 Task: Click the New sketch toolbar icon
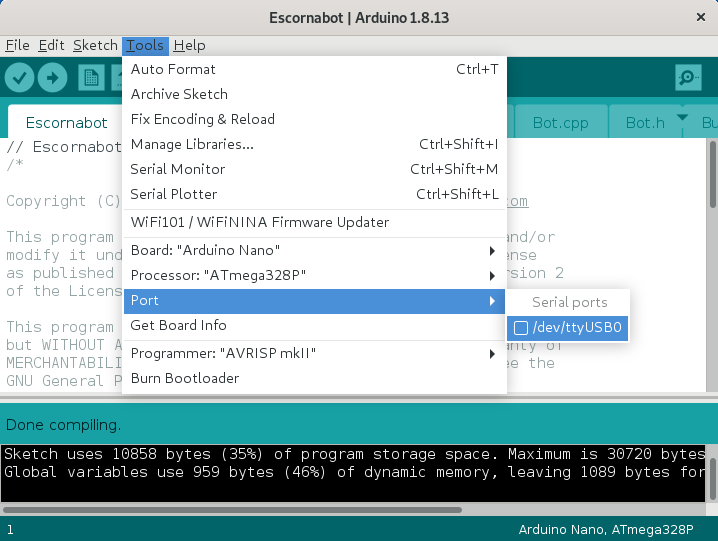click(x=91, y=77)
